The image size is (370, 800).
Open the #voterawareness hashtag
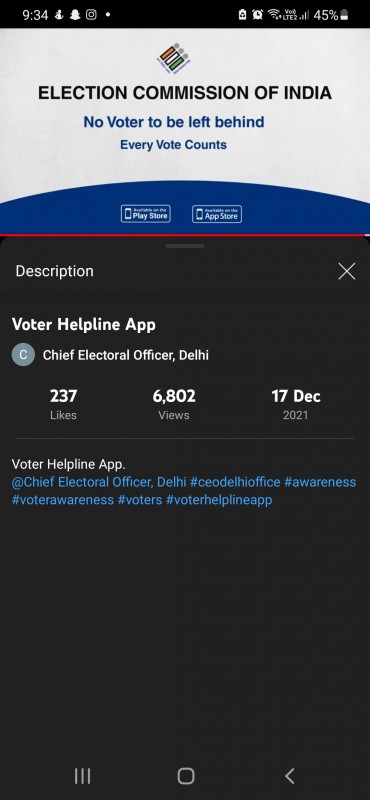click(63, 499)
